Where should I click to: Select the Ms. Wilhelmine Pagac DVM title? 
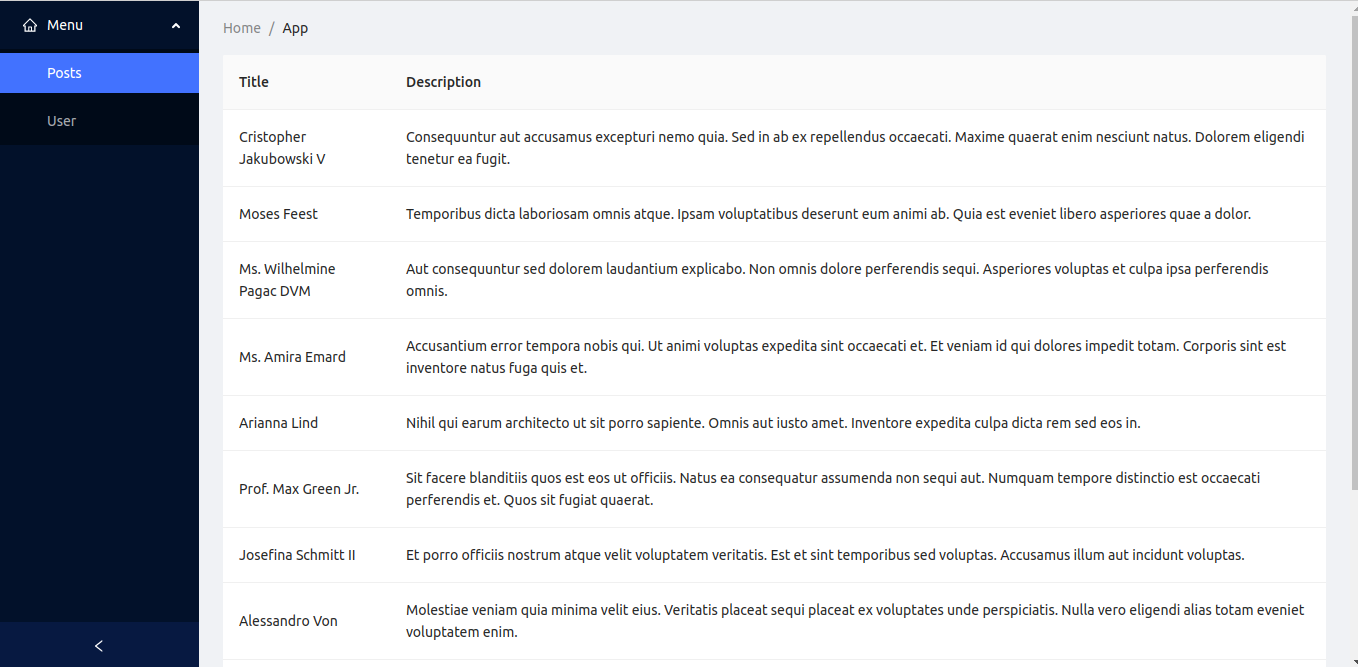pos(287,280)
